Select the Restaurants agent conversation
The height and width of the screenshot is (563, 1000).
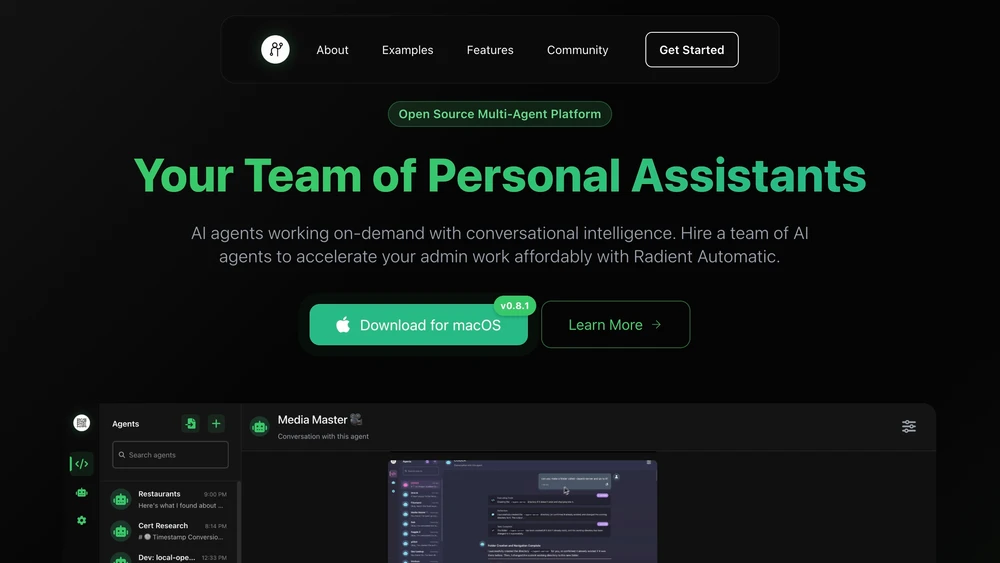[x=169, y=499]
